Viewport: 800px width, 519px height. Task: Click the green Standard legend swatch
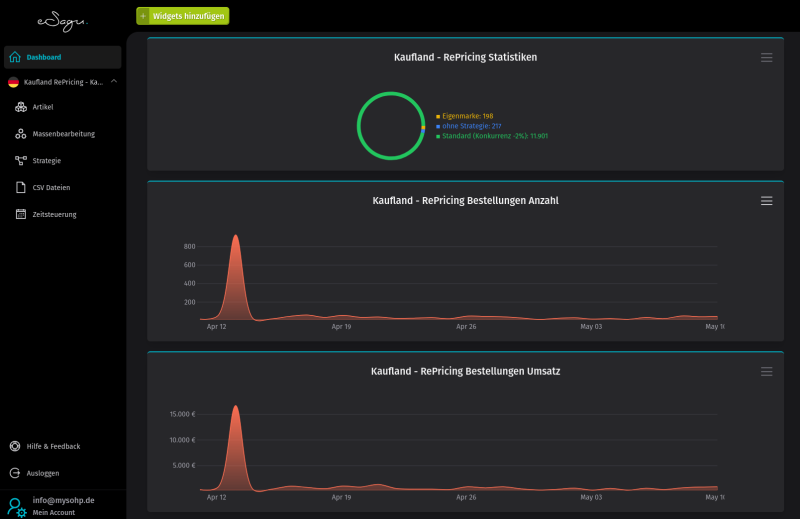coord(438,136)
